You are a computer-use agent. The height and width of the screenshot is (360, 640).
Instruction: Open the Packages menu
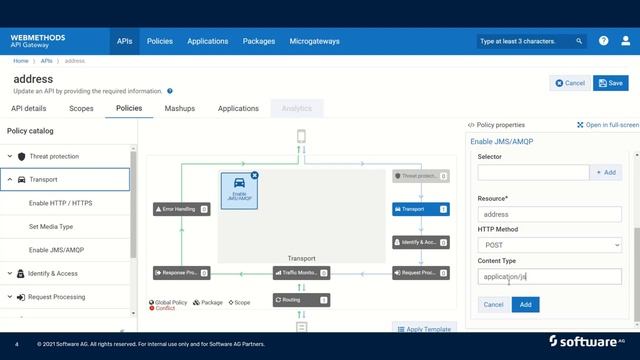tap(259, 41)
